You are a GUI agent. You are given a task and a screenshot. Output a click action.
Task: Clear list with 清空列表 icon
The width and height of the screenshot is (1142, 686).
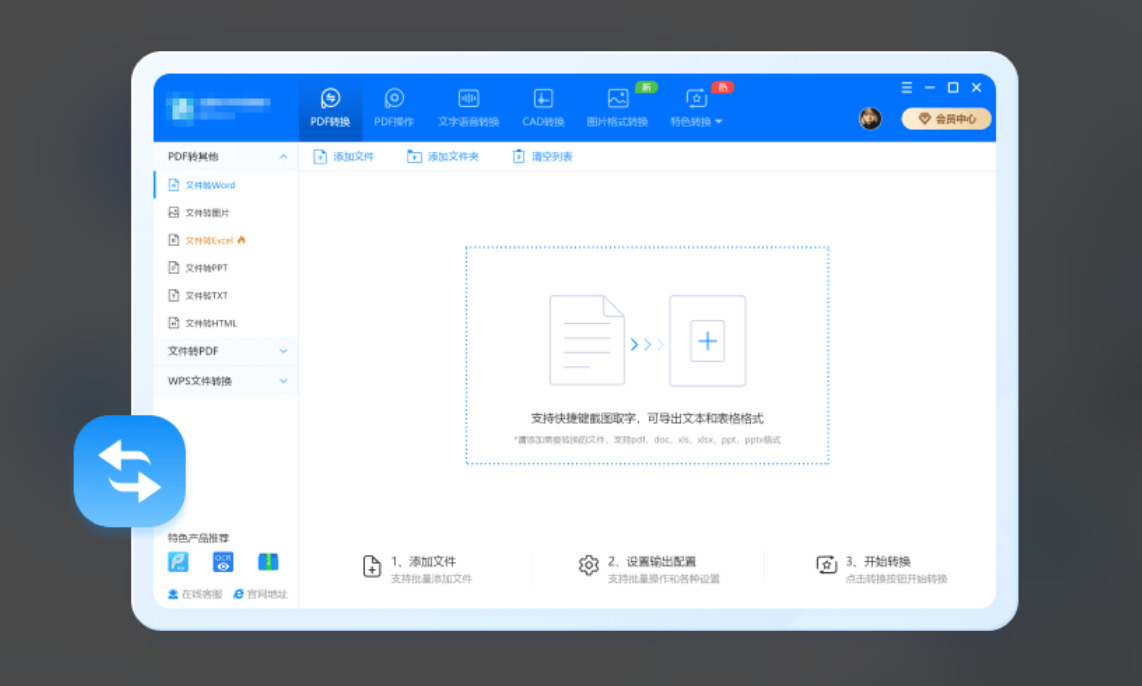tap(519, 157)
